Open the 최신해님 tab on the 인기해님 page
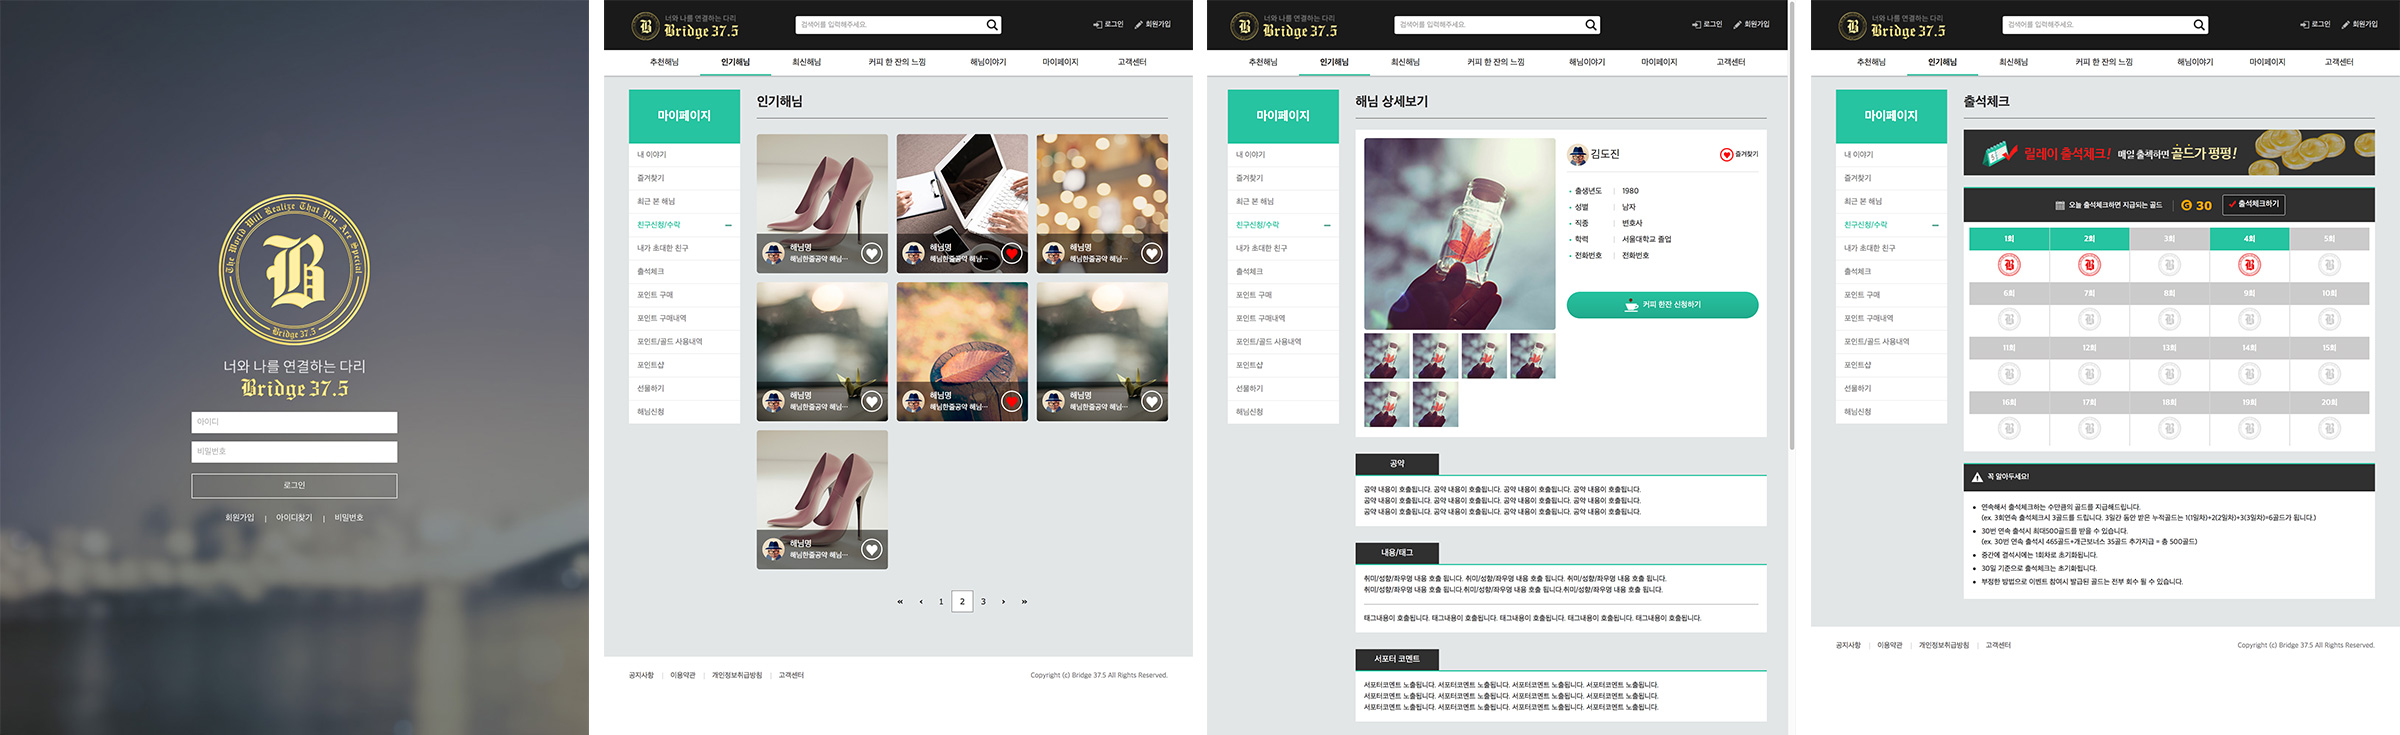 pos(806,62)
